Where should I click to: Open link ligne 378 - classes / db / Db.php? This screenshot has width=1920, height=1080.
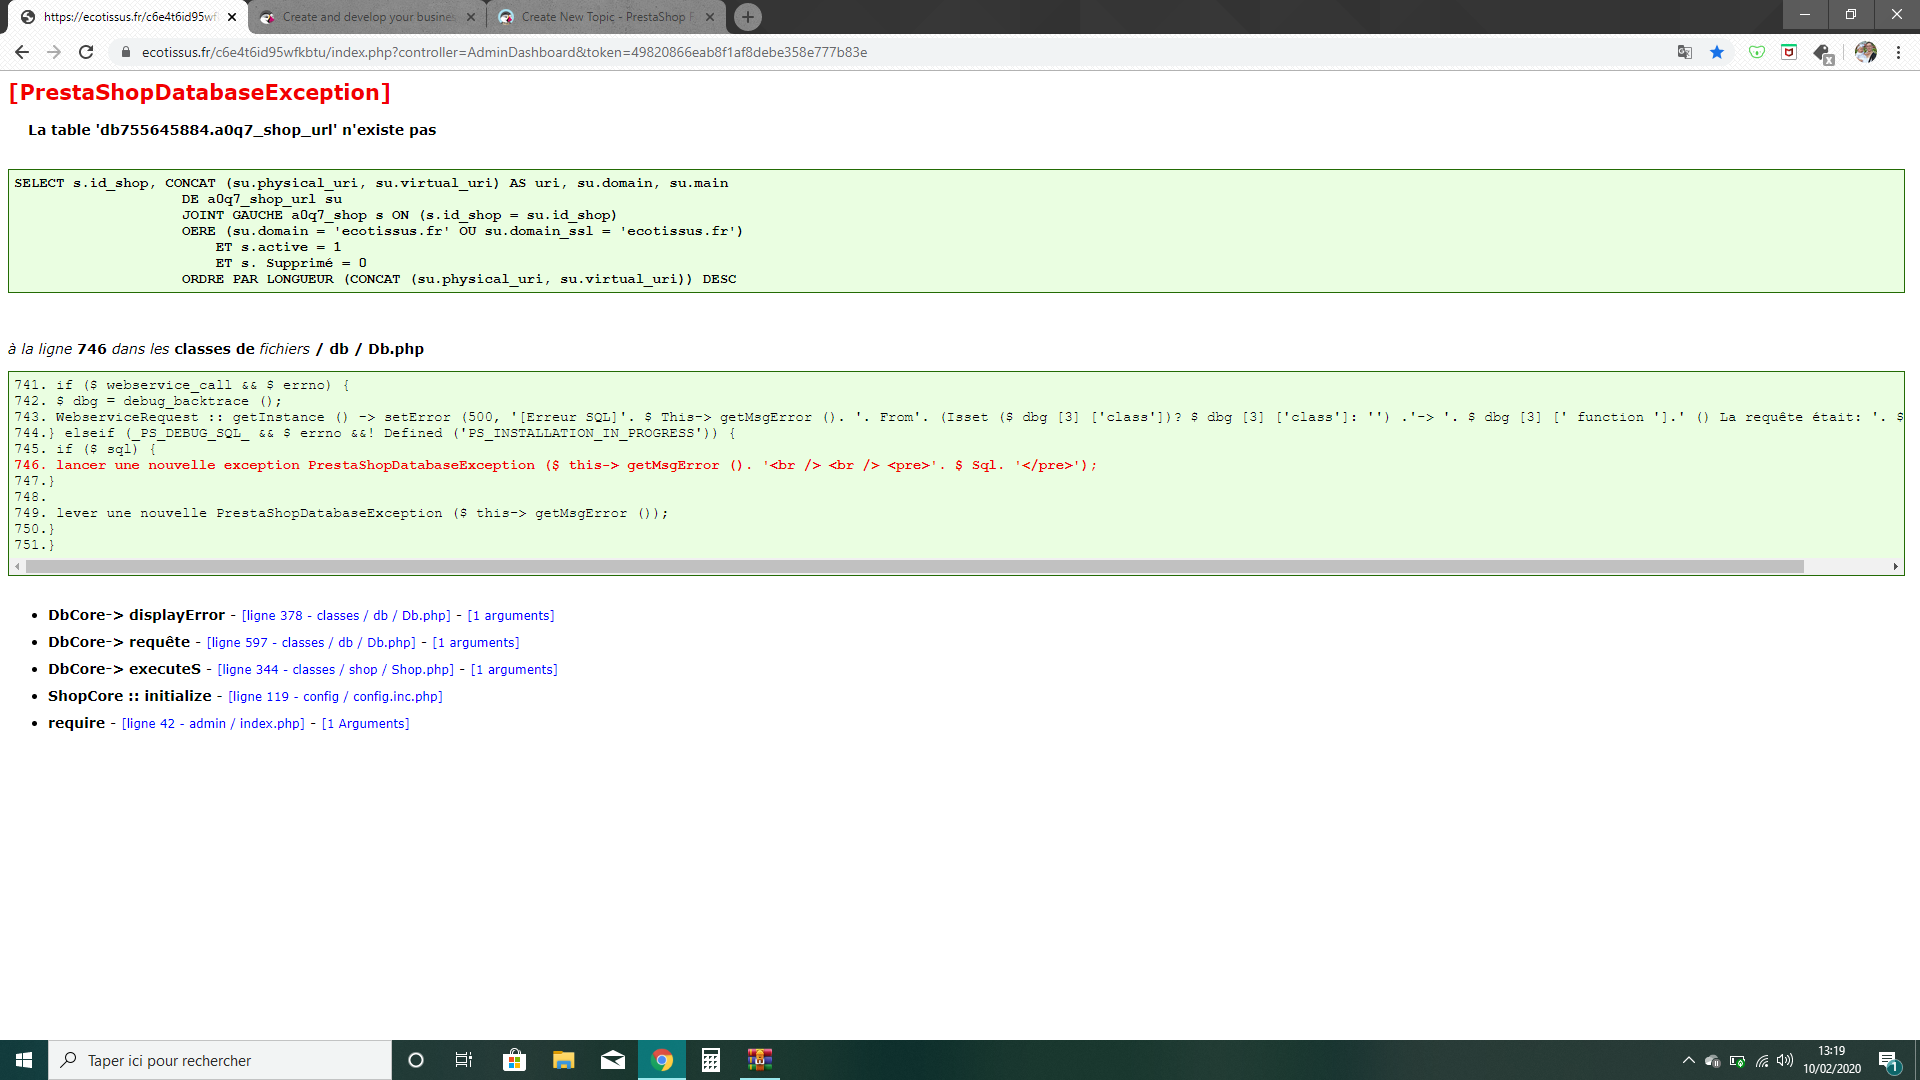346,616
